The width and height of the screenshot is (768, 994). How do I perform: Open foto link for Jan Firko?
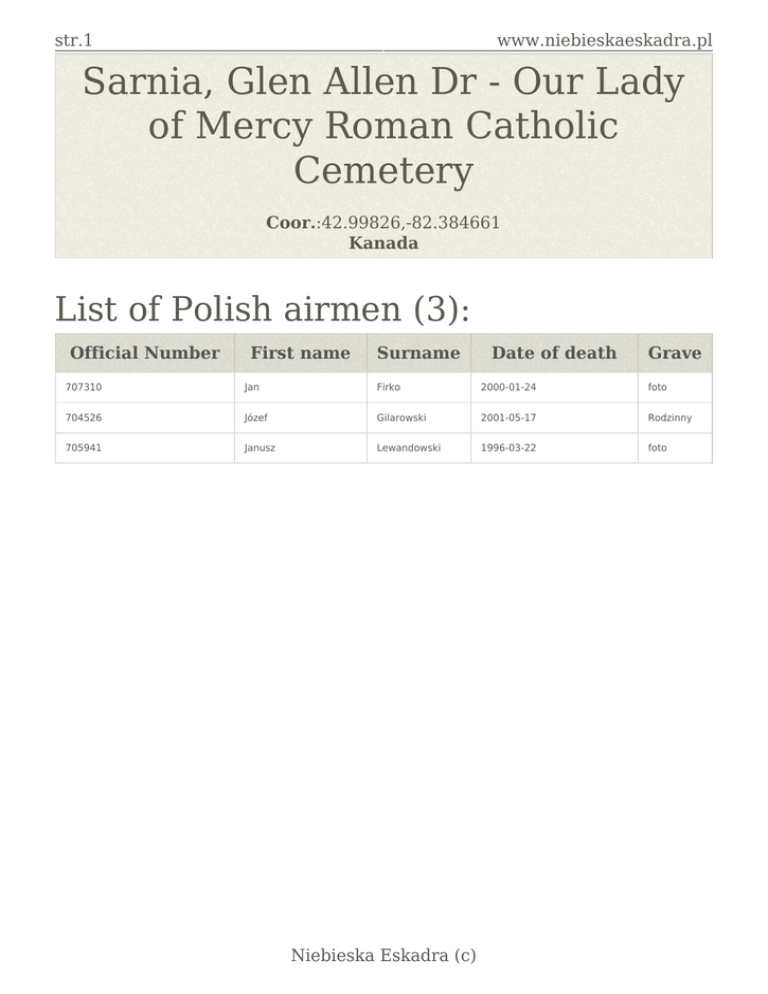657,387
